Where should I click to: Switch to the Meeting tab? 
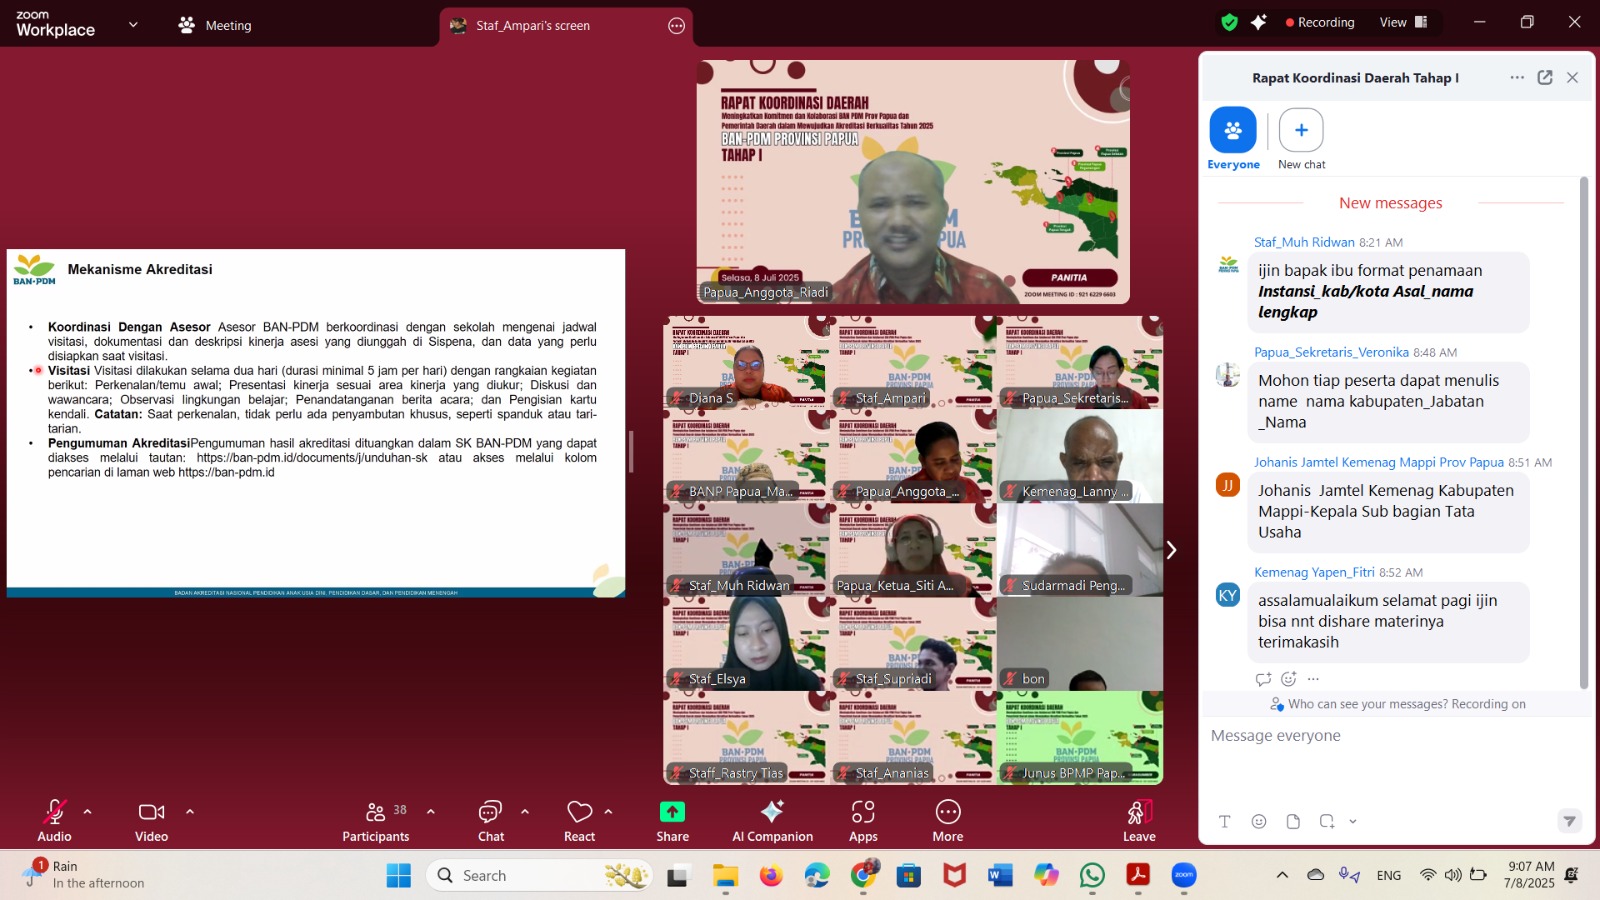click(215, 25)
